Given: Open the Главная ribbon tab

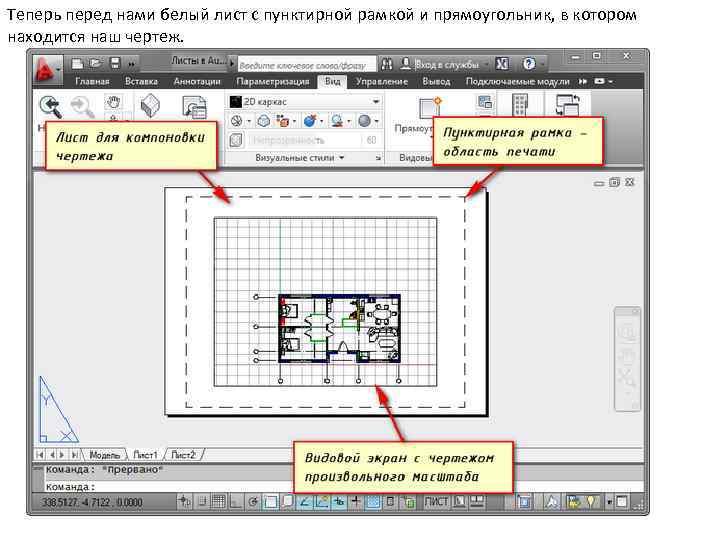Looking at the screenshot, I should click(92, 81).
